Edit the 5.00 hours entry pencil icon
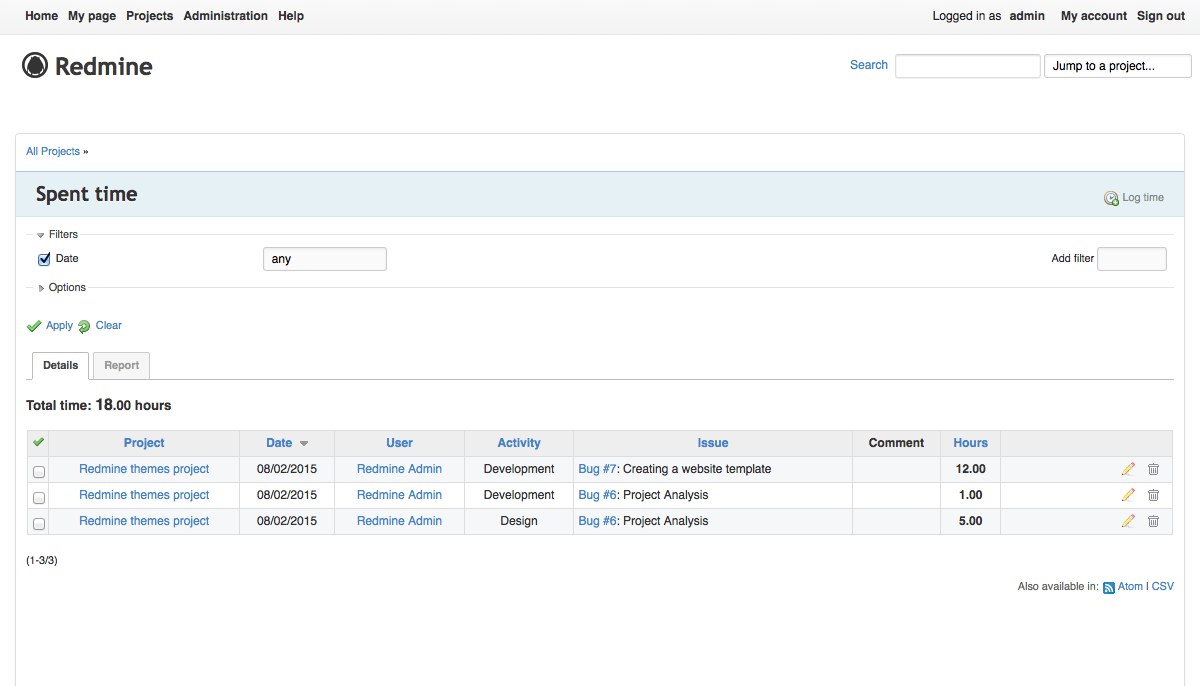Viewport: 1200px width, 686px height. click(1129, 521)
